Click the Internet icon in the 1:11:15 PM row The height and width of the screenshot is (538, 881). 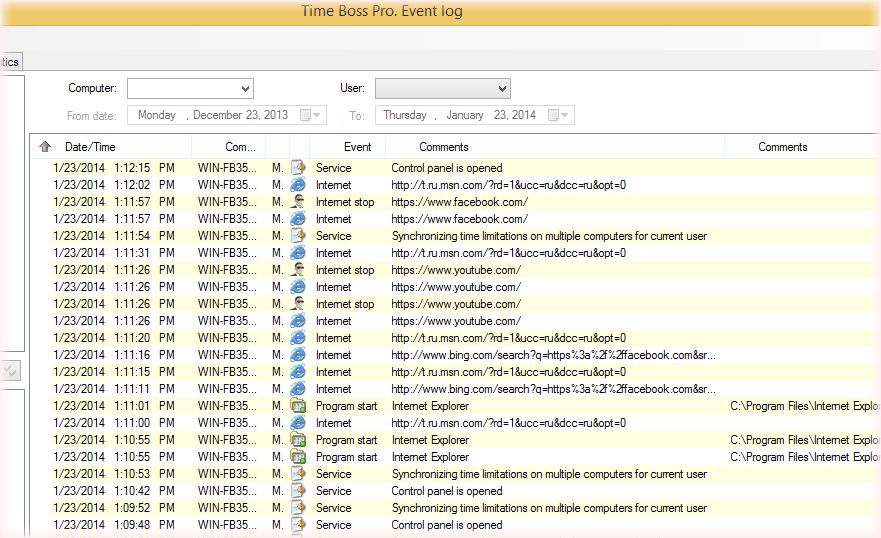298,371
